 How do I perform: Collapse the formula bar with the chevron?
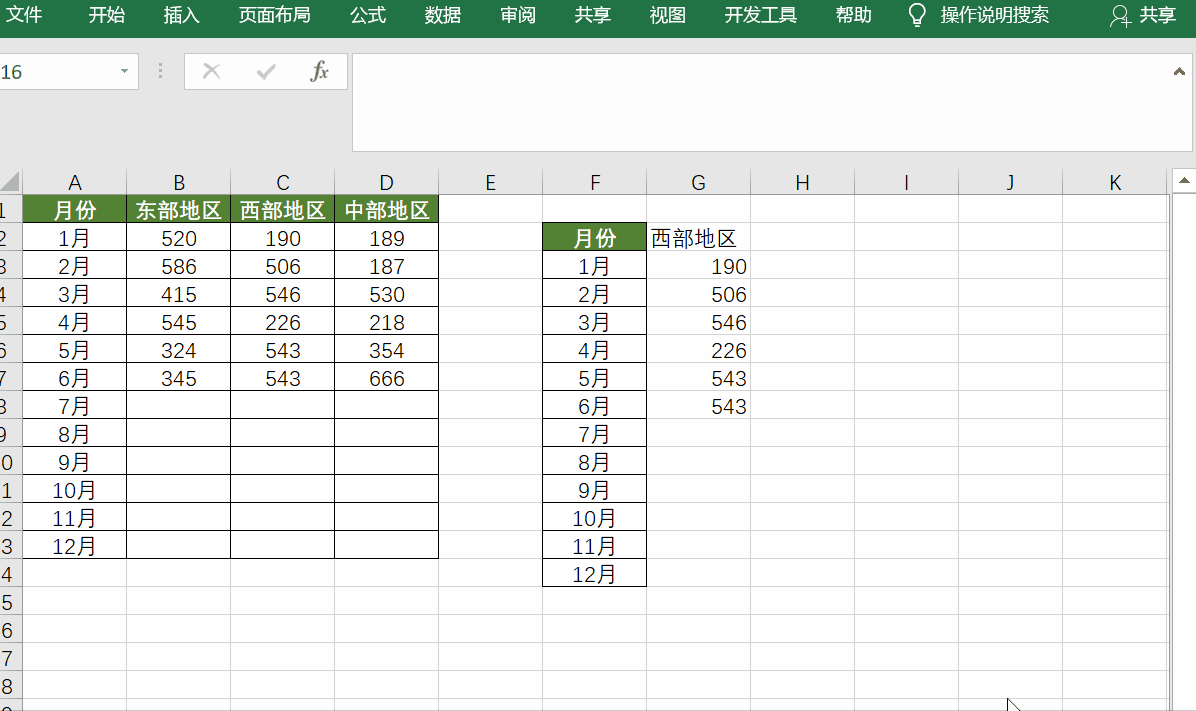click(1179, 72)
